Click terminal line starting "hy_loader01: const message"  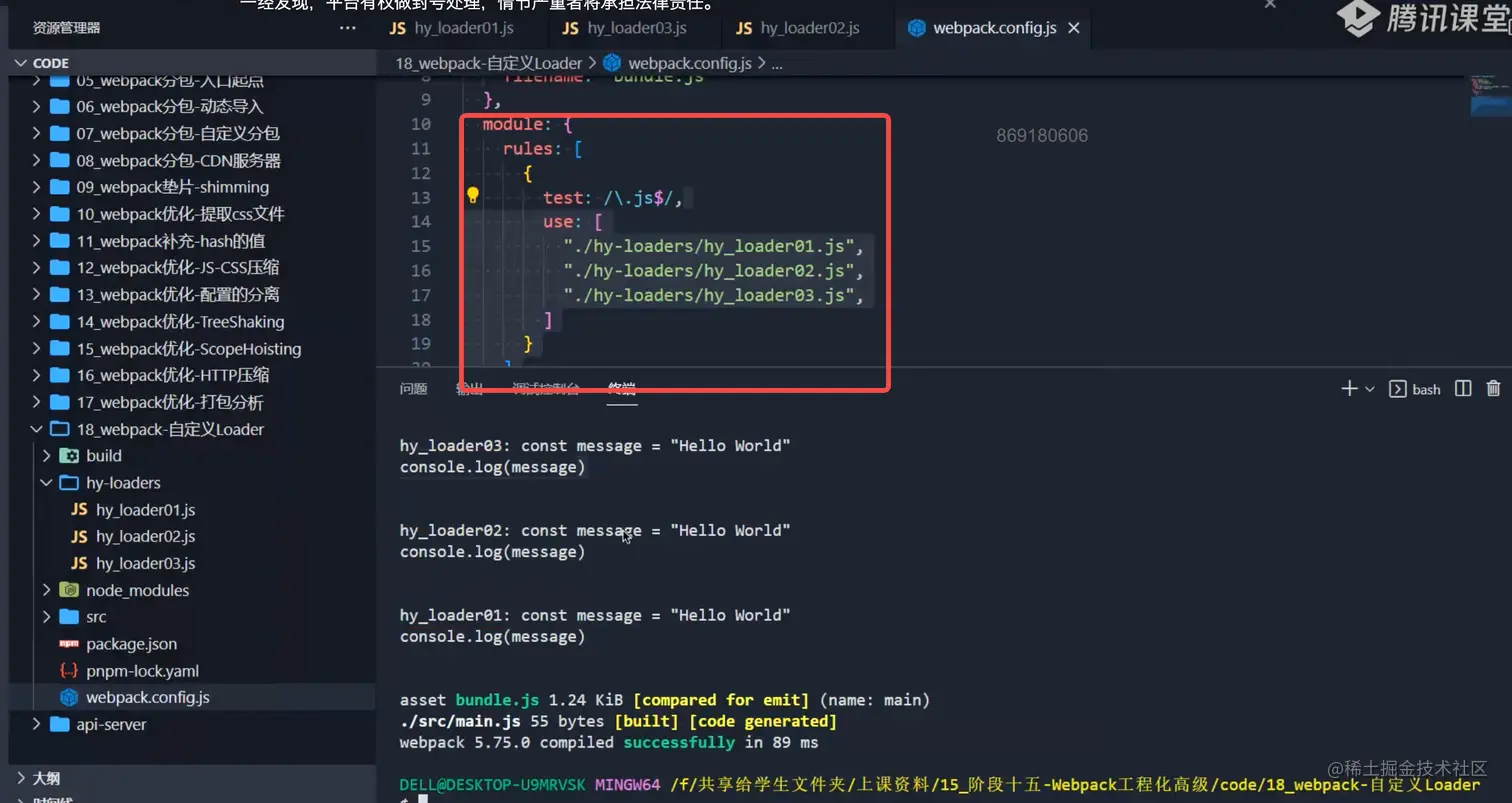pyautogui.click(x=595, y=615)
